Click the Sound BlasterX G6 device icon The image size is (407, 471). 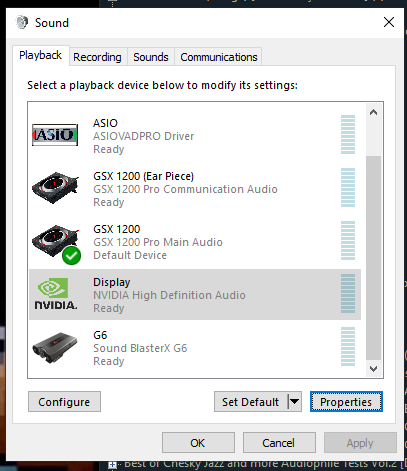[55, 347]
